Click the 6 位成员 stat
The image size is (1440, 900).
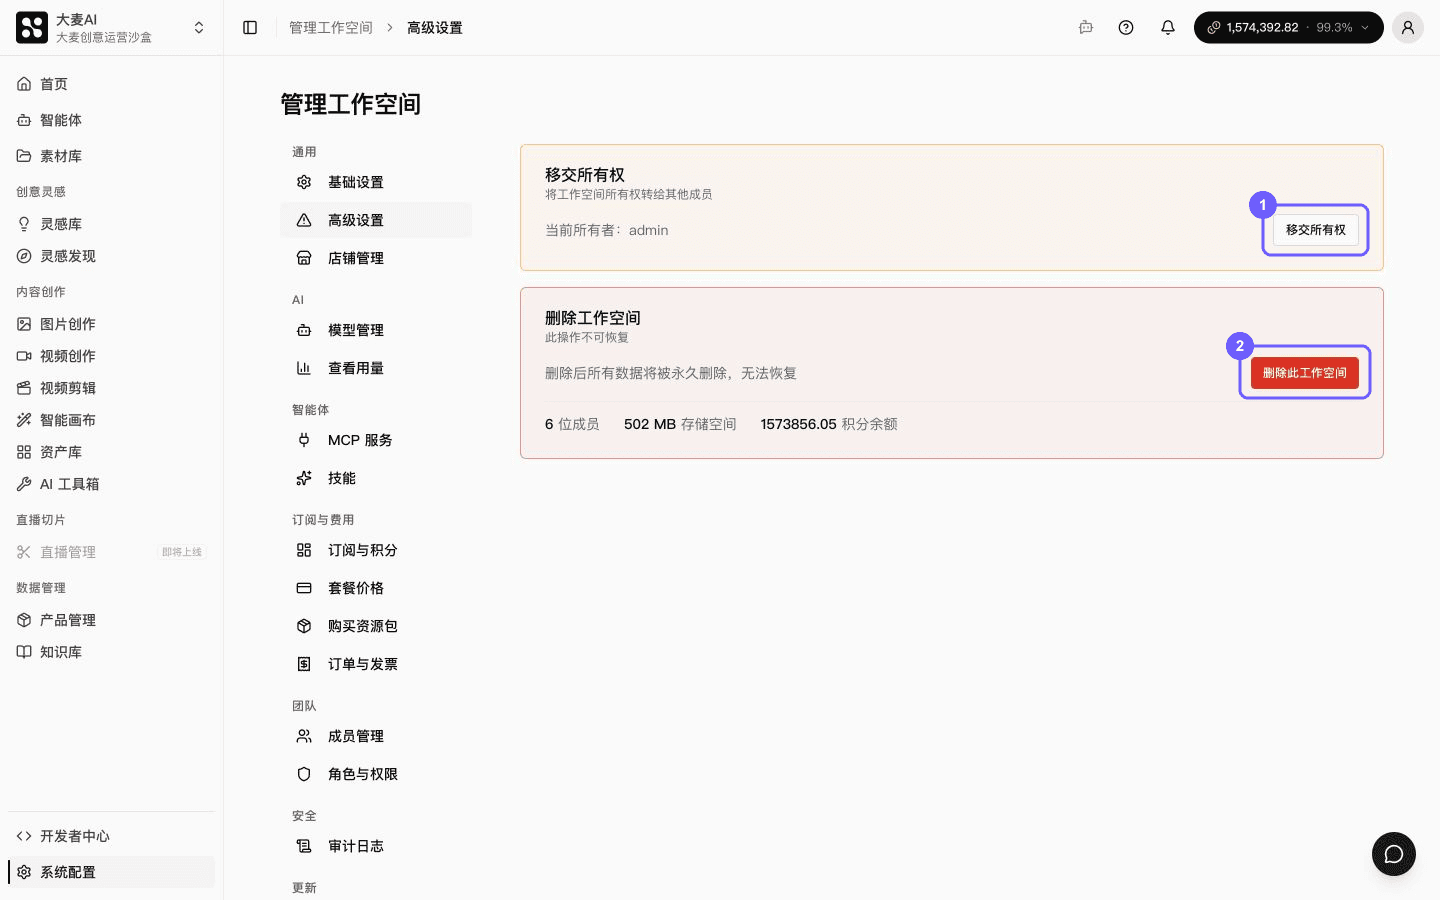tap(572, 424)
